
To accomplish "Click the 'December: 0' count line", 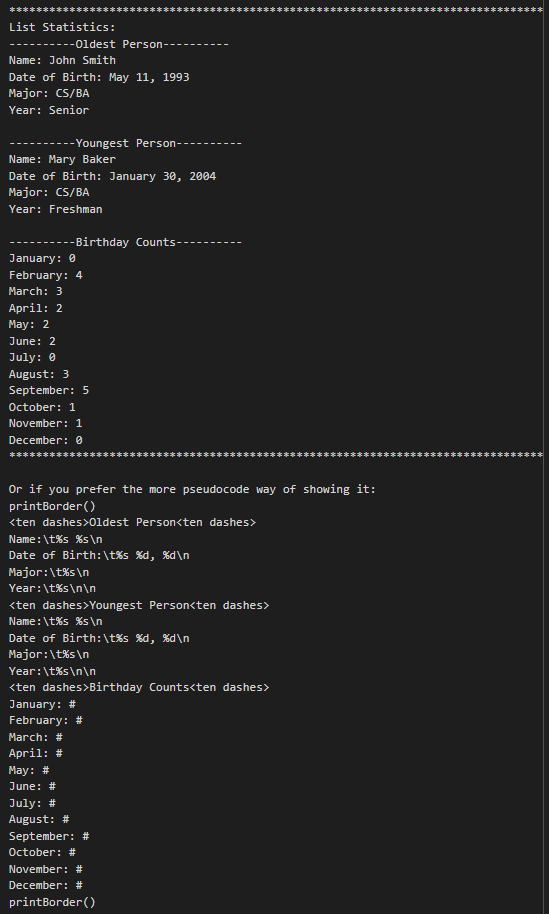I will pos(45,440).
